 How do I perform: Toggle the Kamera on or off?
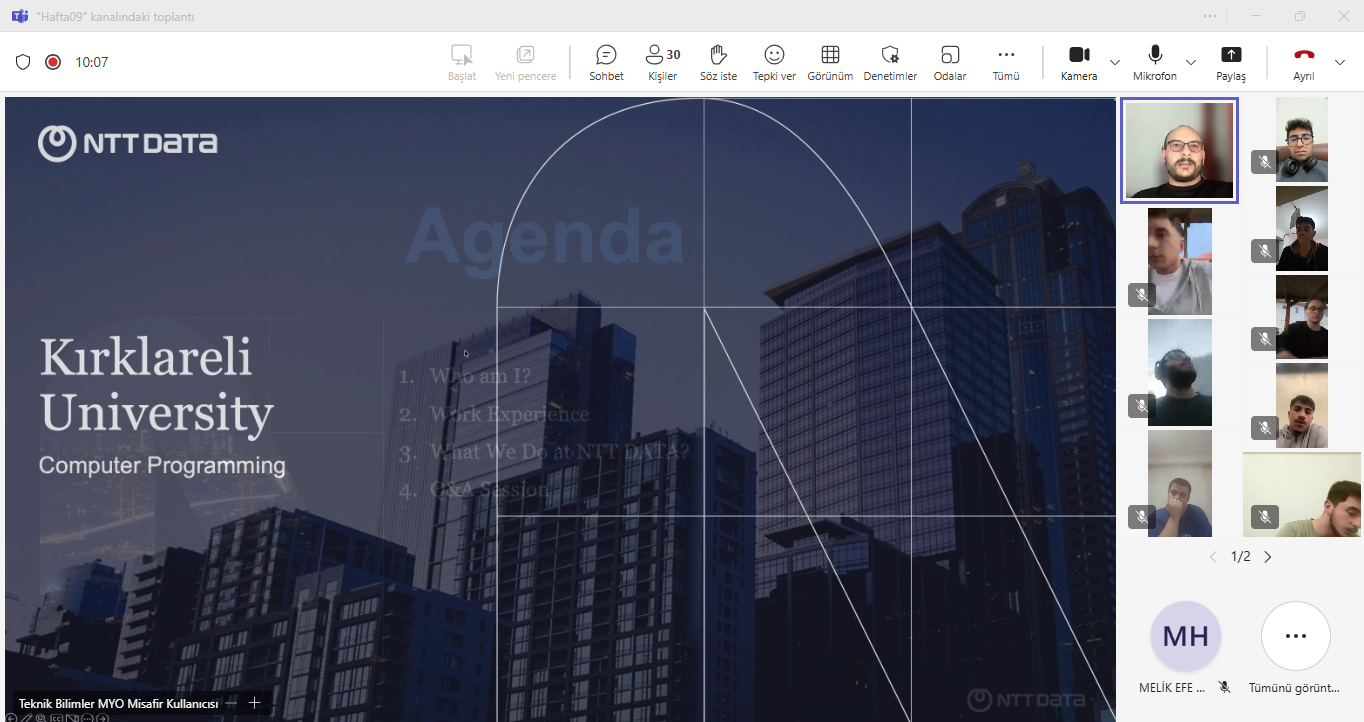(x=1078, y=62)
